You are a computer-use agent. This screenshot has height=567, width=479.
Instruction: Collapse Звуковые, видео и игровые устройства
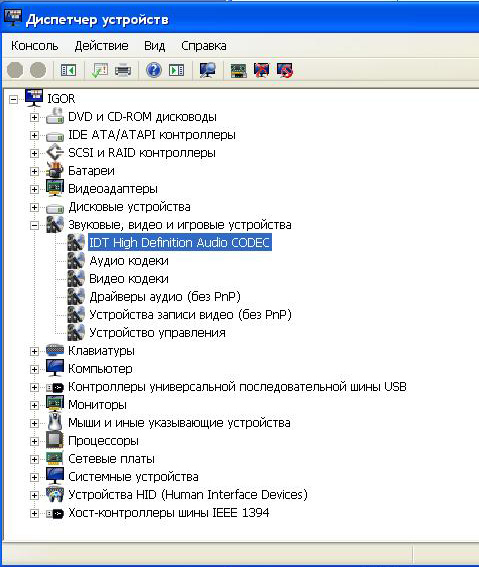34,225
